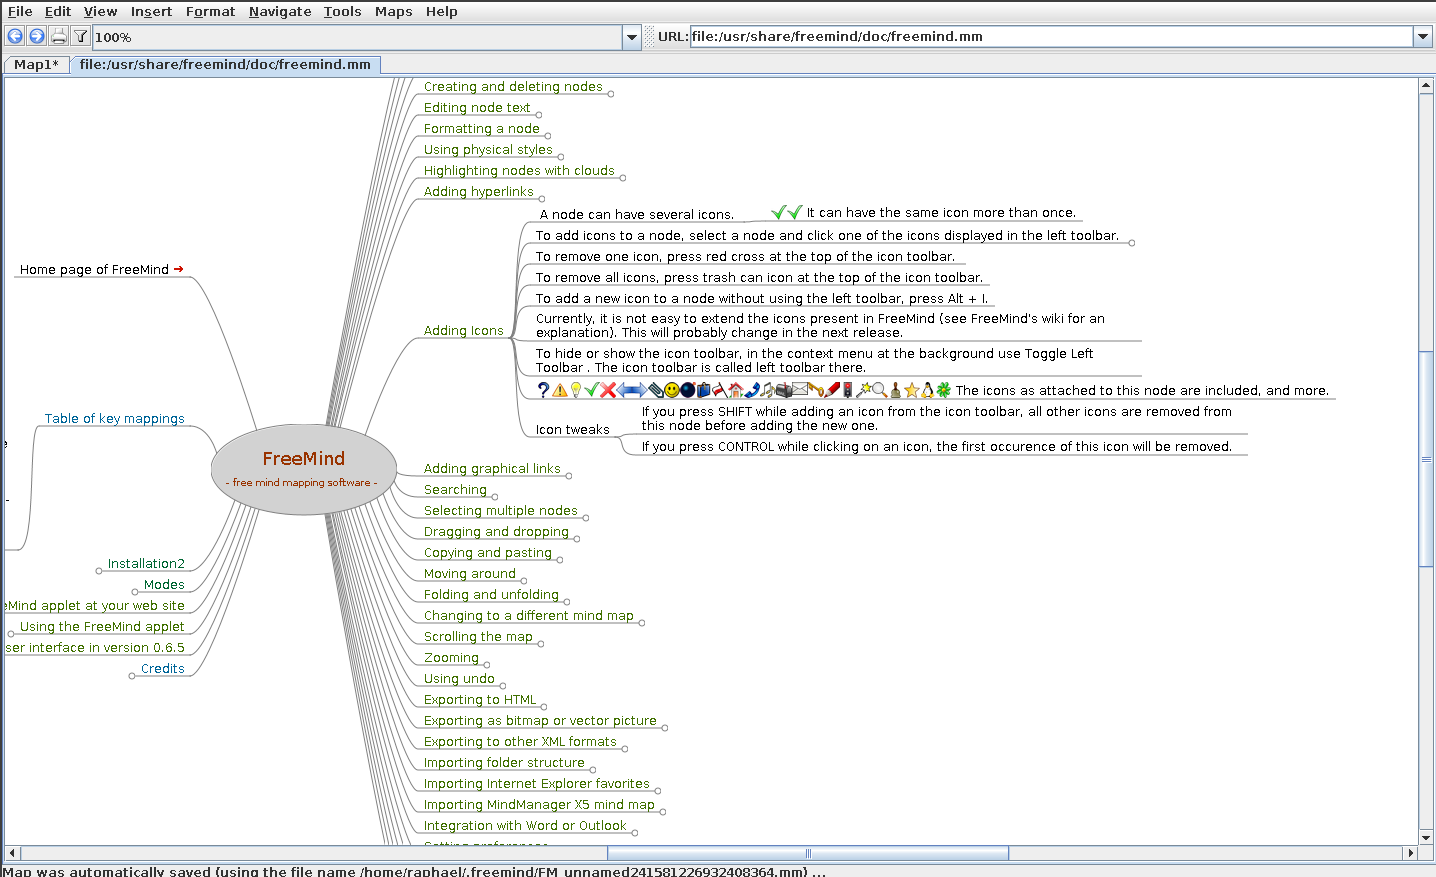
Task: Open the Navigate menu
Action: point(280,11)
